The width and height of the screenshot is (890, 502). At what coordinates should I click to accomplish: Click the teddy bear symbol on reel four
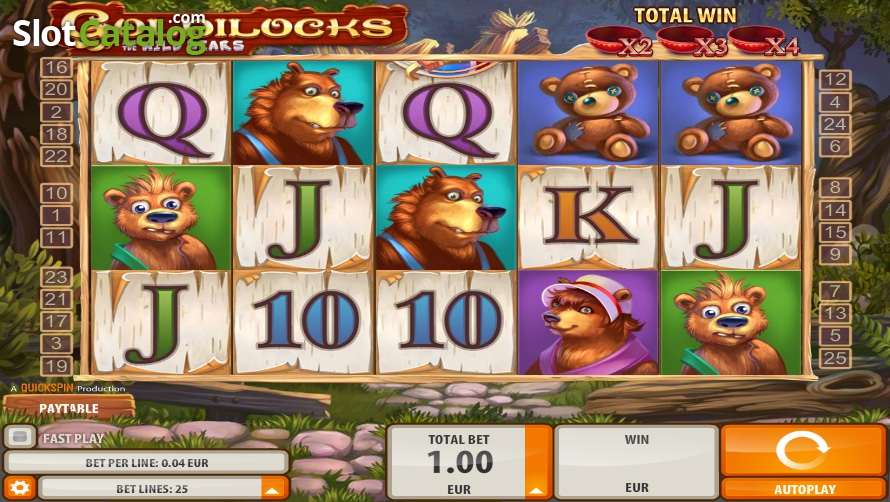click(x=588, y=112)
